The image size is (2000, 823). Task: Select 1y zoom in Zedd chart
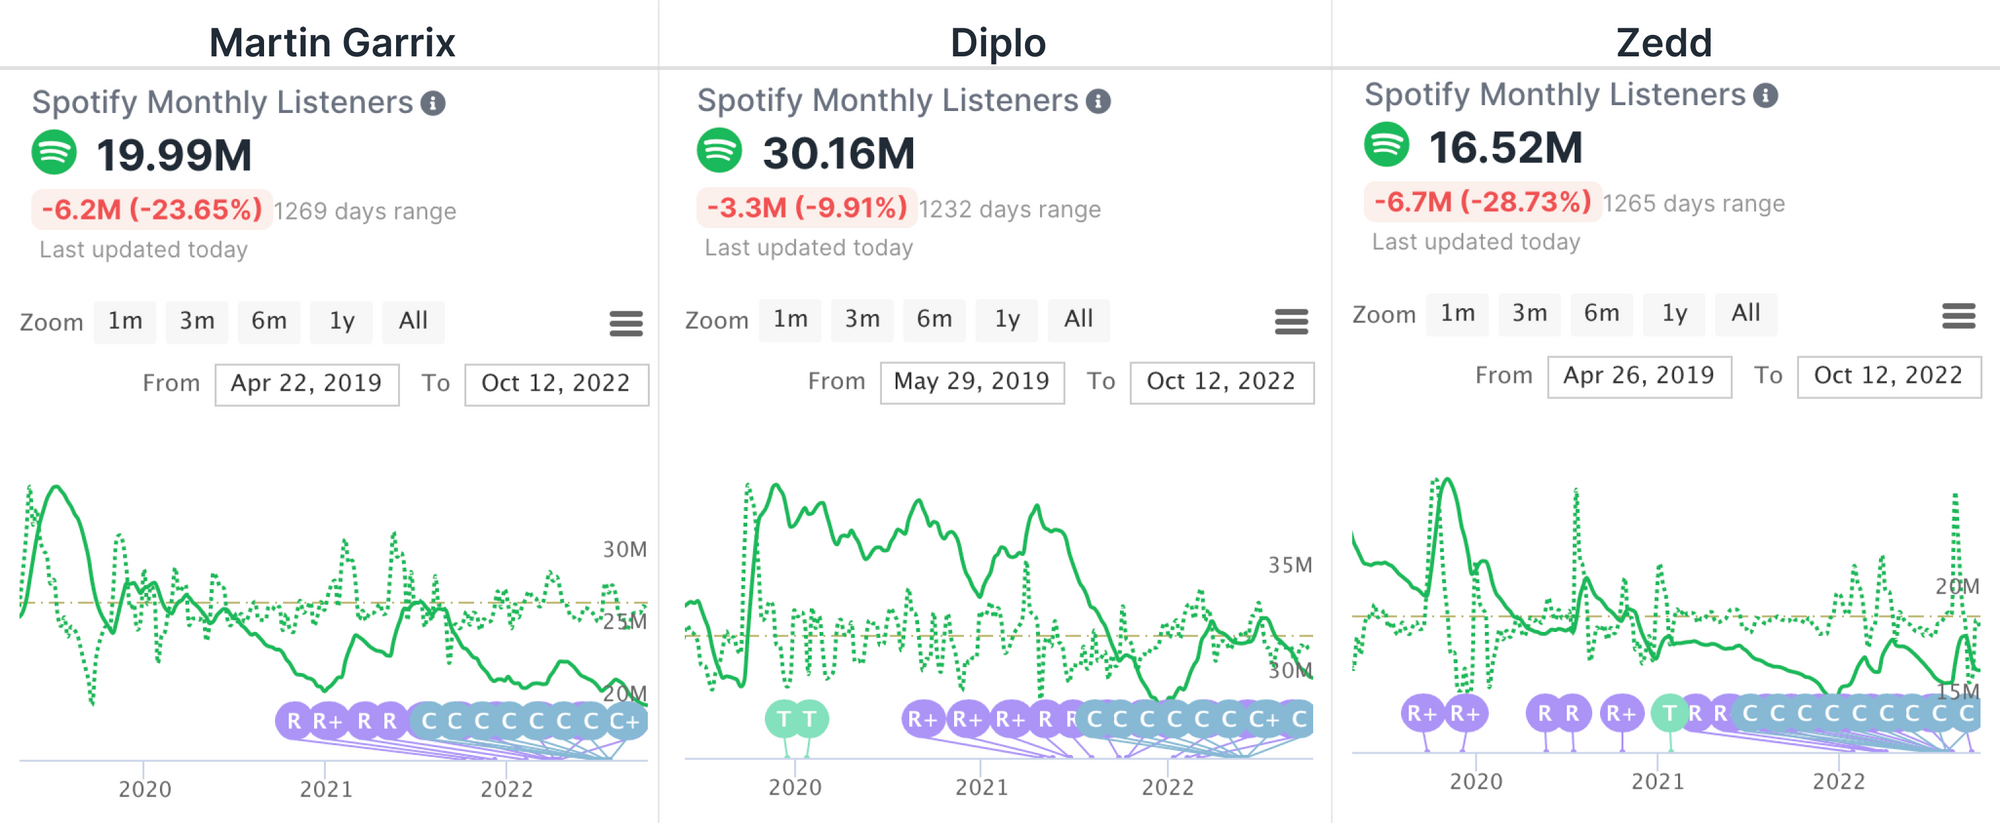(1675, 313)
